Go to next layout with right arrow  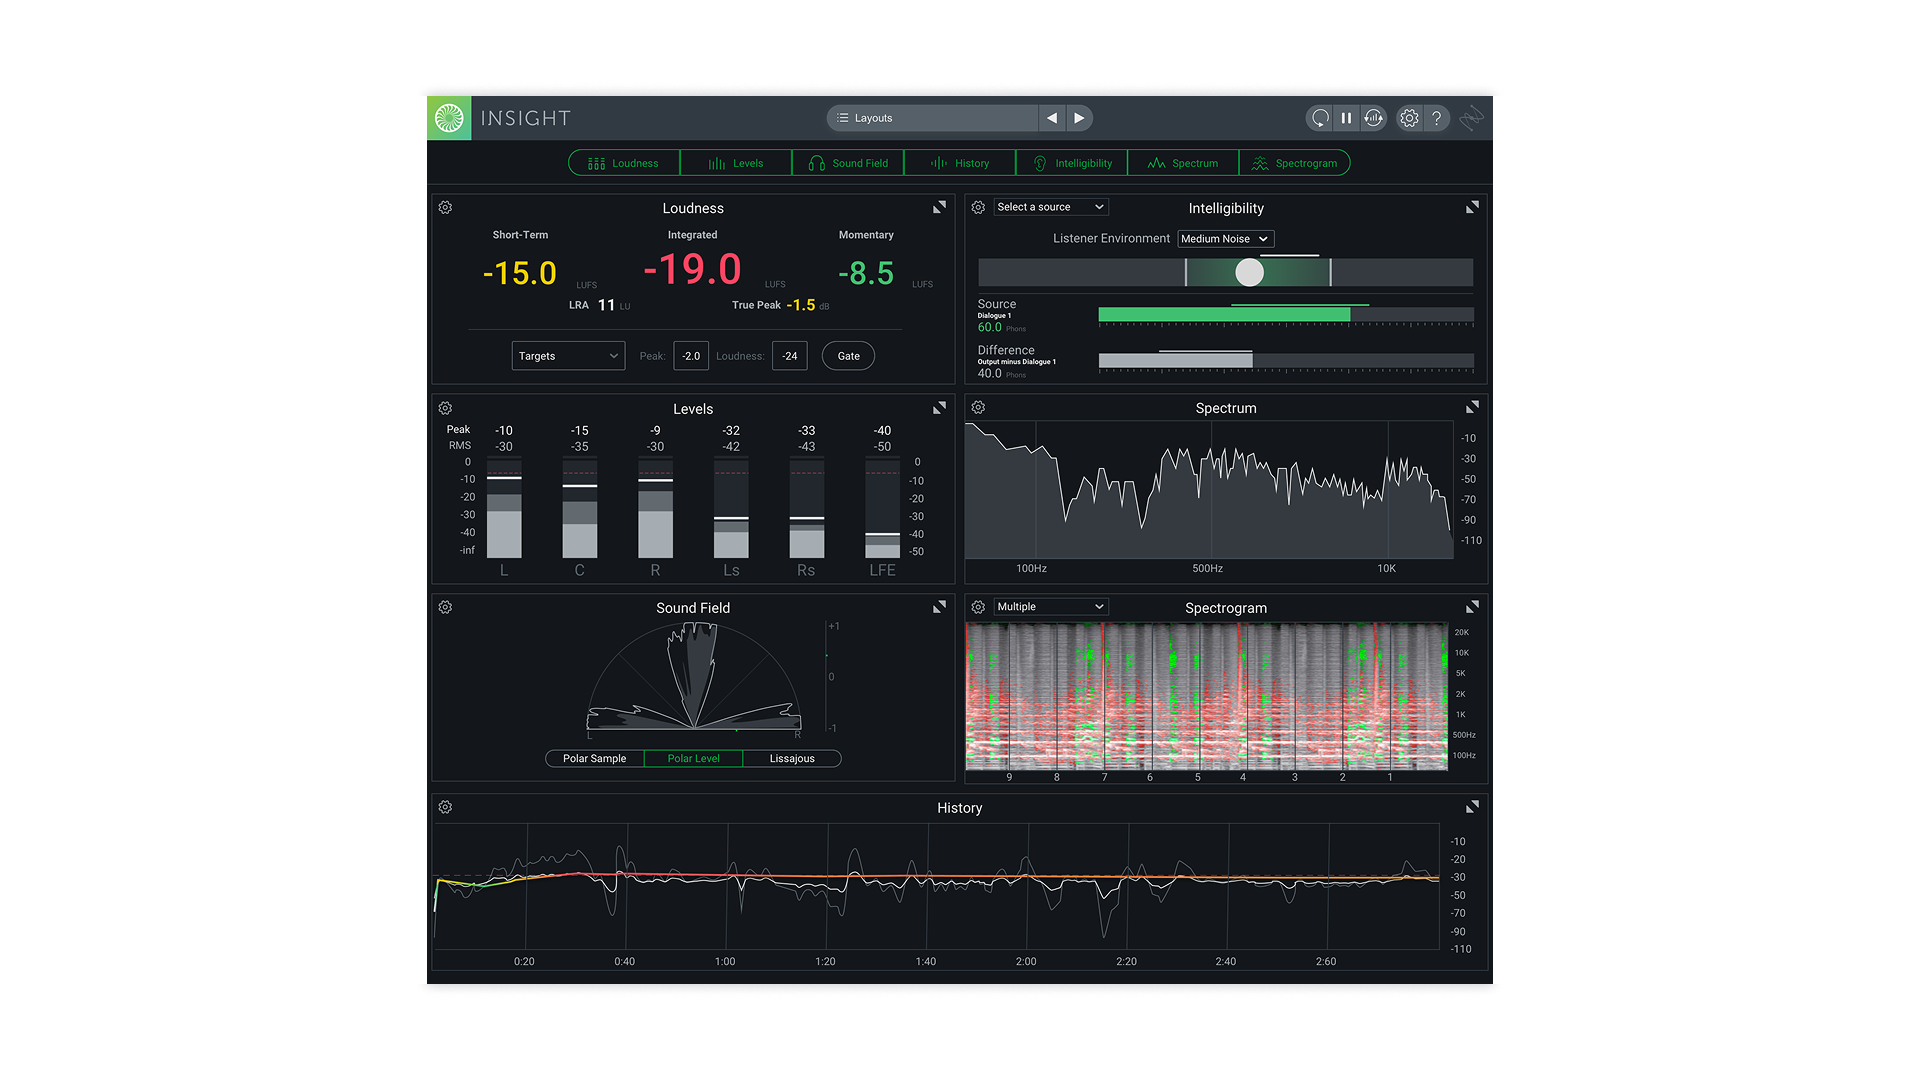[x=1079, y=118]
